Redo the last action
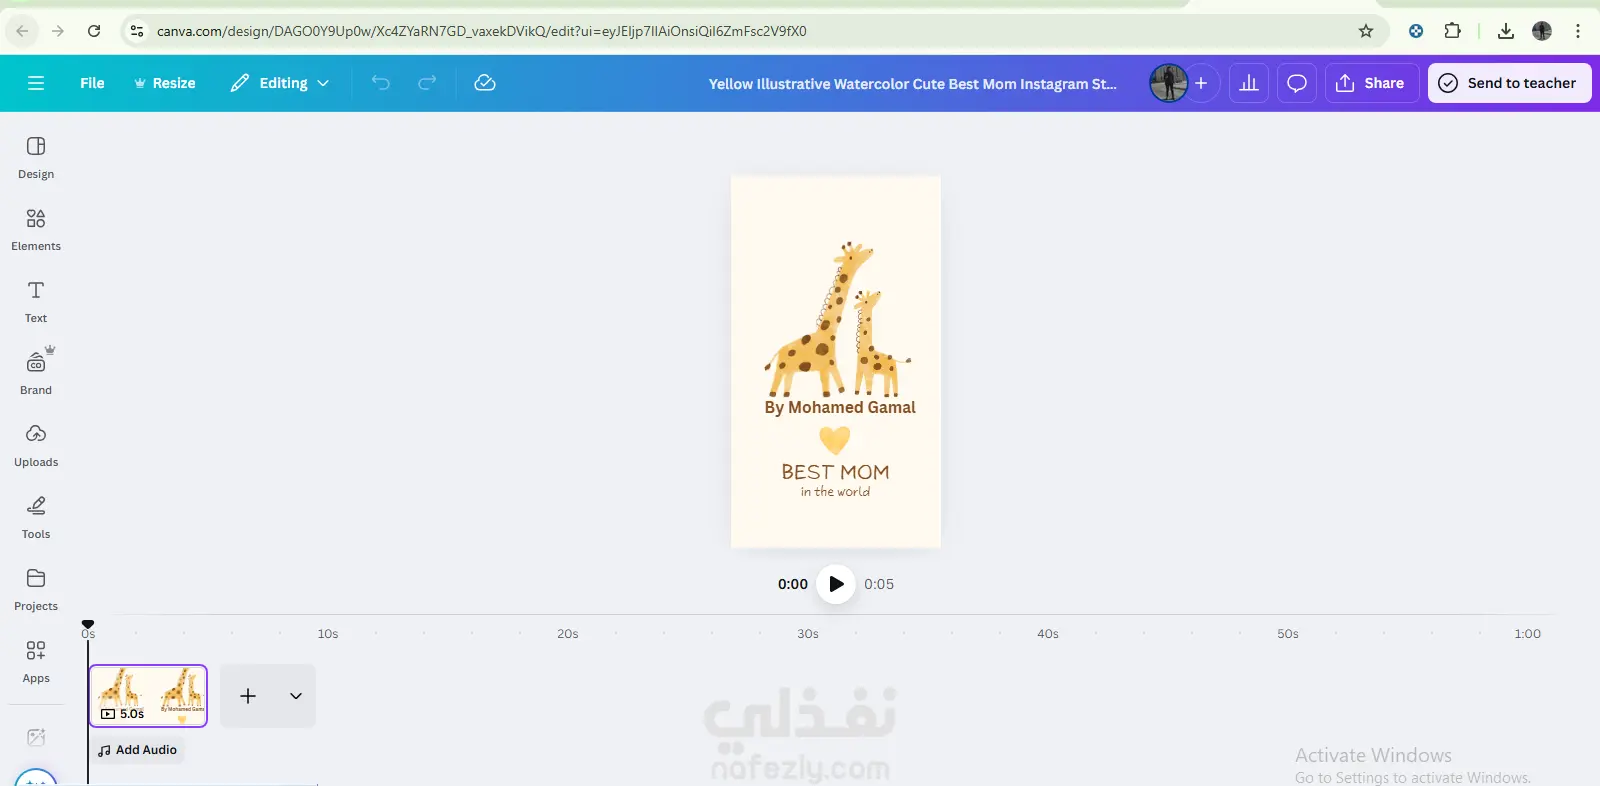The image size is (1600, 786). coord(427,83)
